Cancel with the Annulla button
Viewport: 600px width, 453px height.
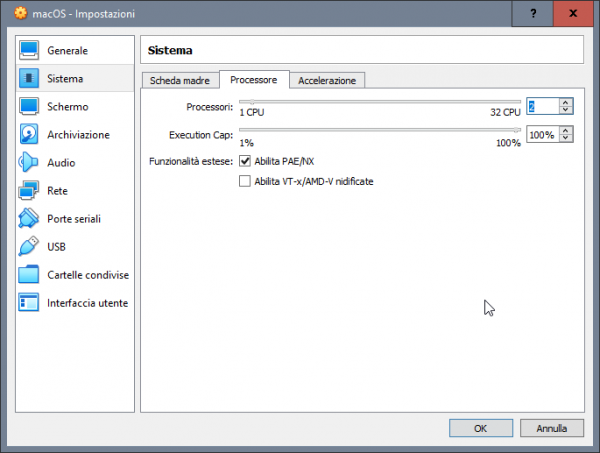tap(551, 428)
